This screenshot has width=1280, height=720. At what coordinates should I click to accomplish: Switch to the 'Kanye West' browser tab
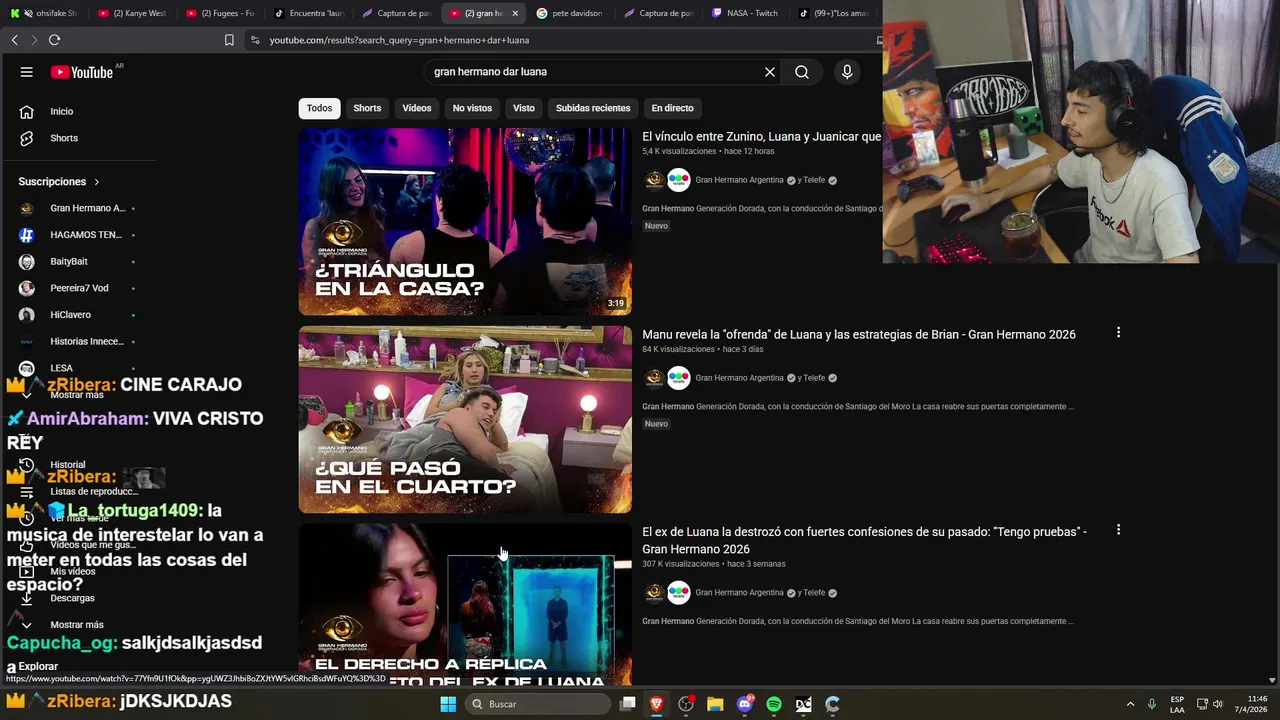click(x=133, y=13)
